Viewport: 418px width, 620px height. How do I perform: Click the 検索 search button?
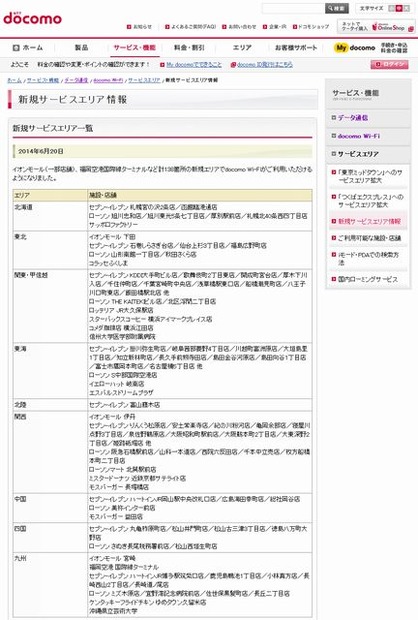click(337, 8)
